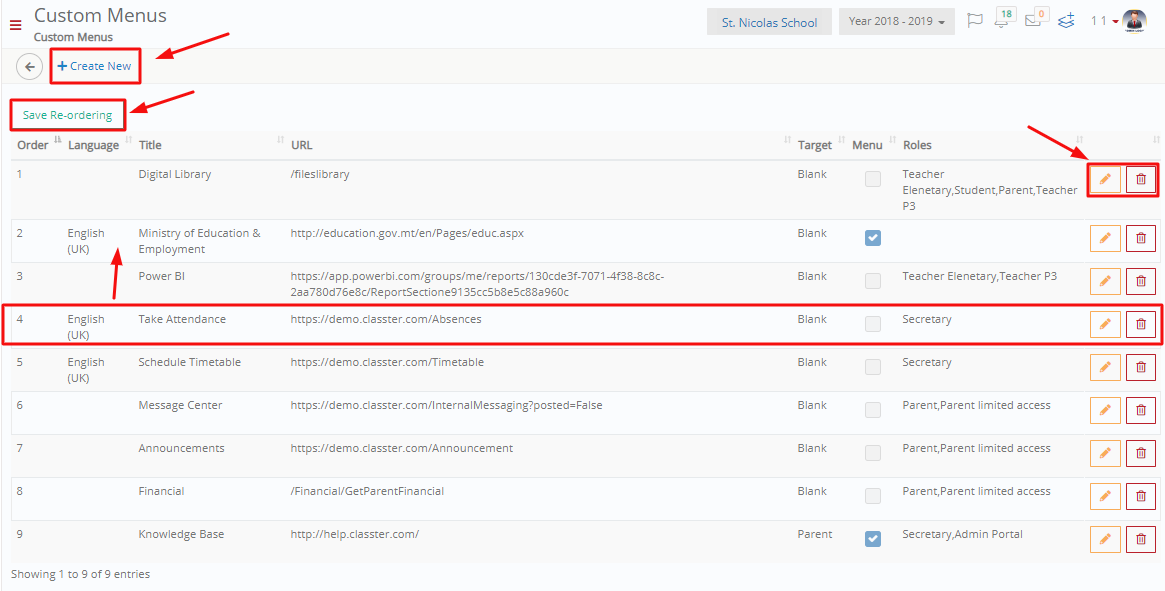Delete the Take Attendance menu entry
Image resolution: width=1165 pixels, height=591 pixels.
click(x=1140, y=324)
